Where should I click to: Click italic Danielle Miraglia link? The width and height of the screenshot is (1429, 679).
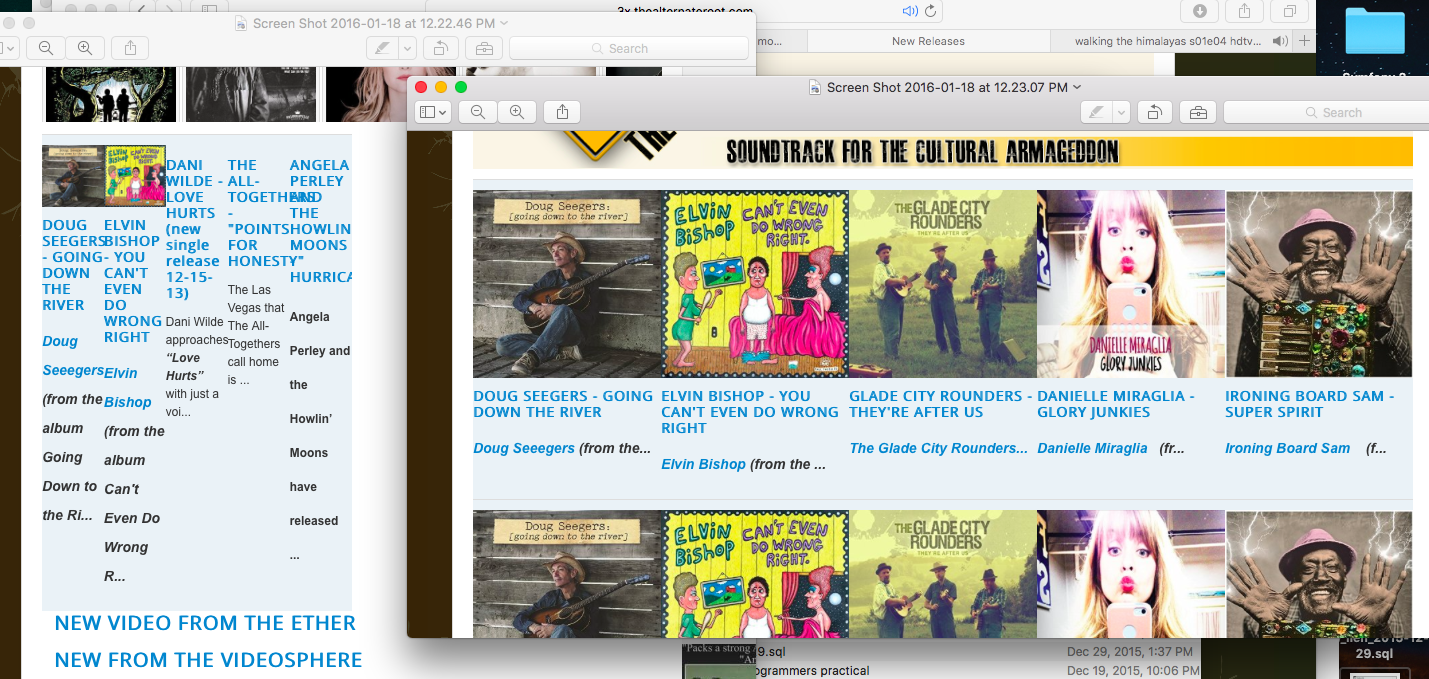1092,448
